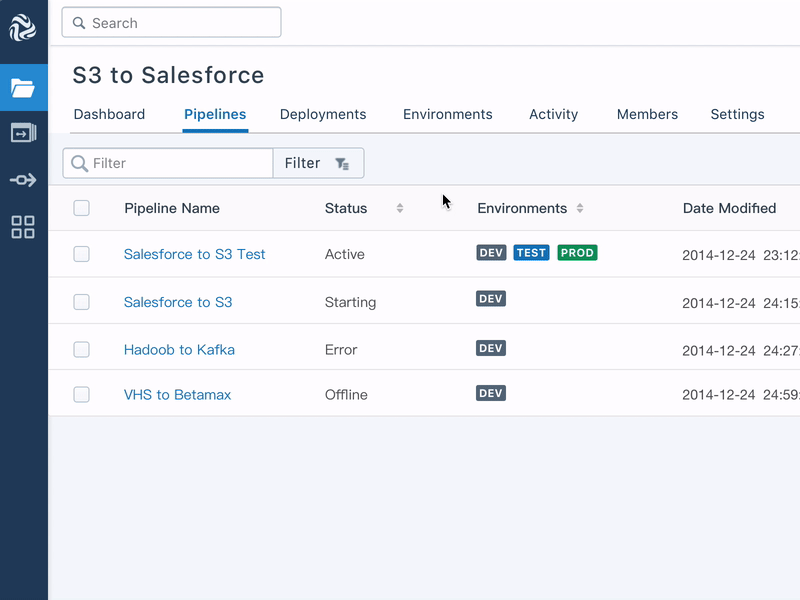This screenshot has height=600, width=800.
Task: Open the Settings tab
Action: coord(737,114)
